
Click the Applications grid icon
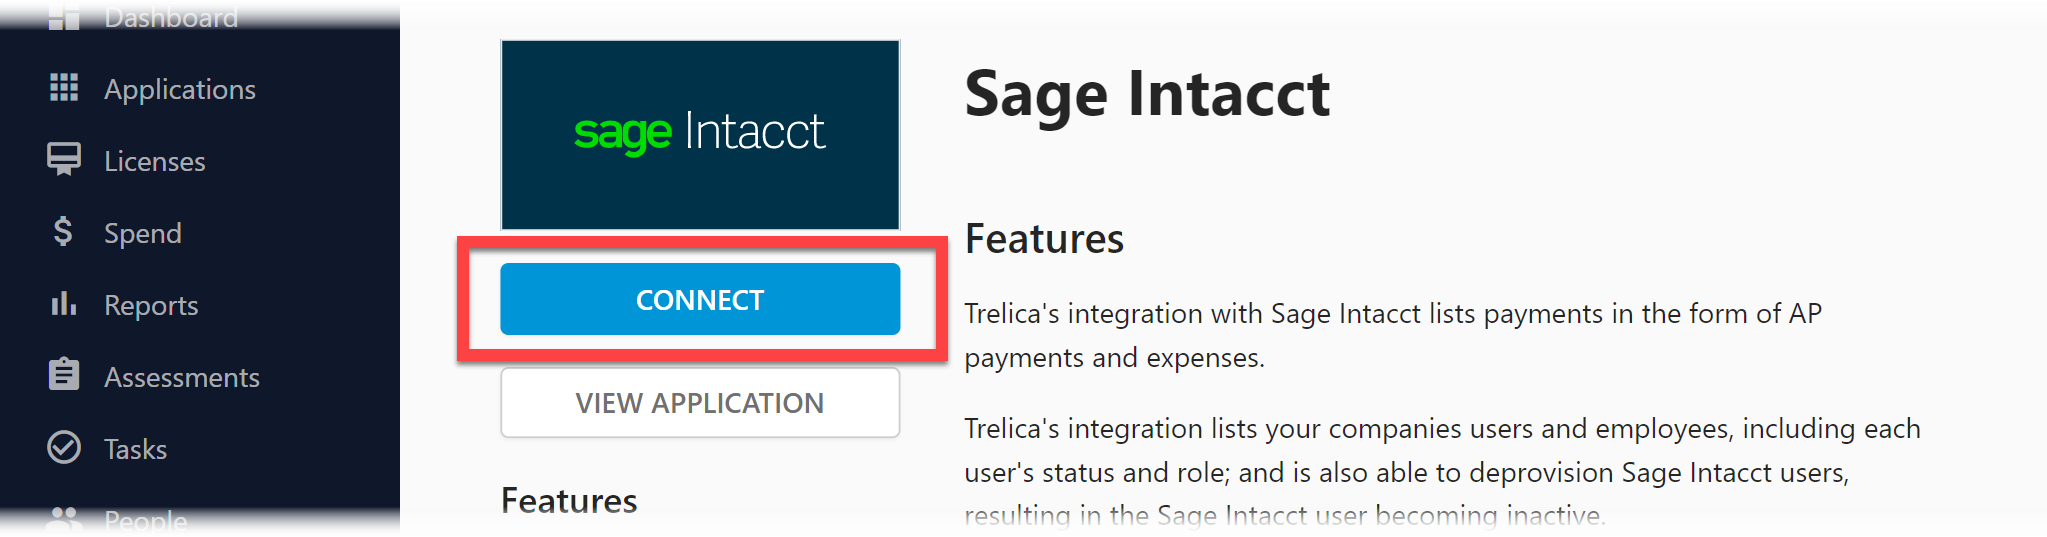coord(64,88)
